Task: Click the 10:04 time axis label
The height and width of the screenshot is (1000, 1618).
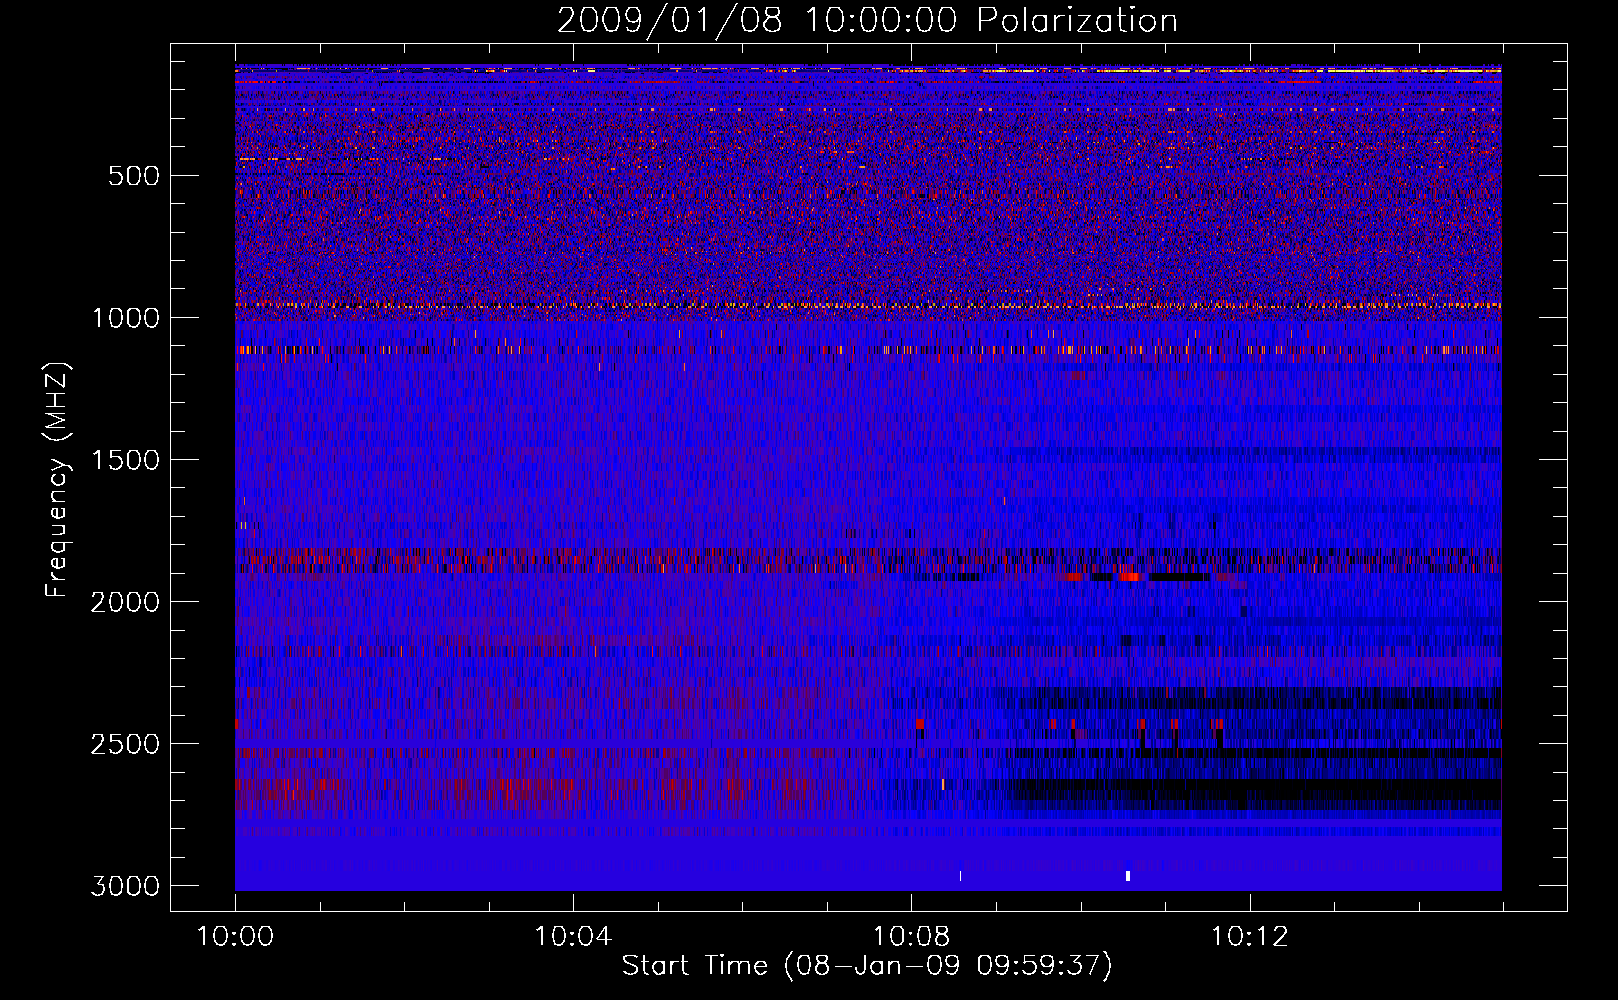Action: [573, 937]
